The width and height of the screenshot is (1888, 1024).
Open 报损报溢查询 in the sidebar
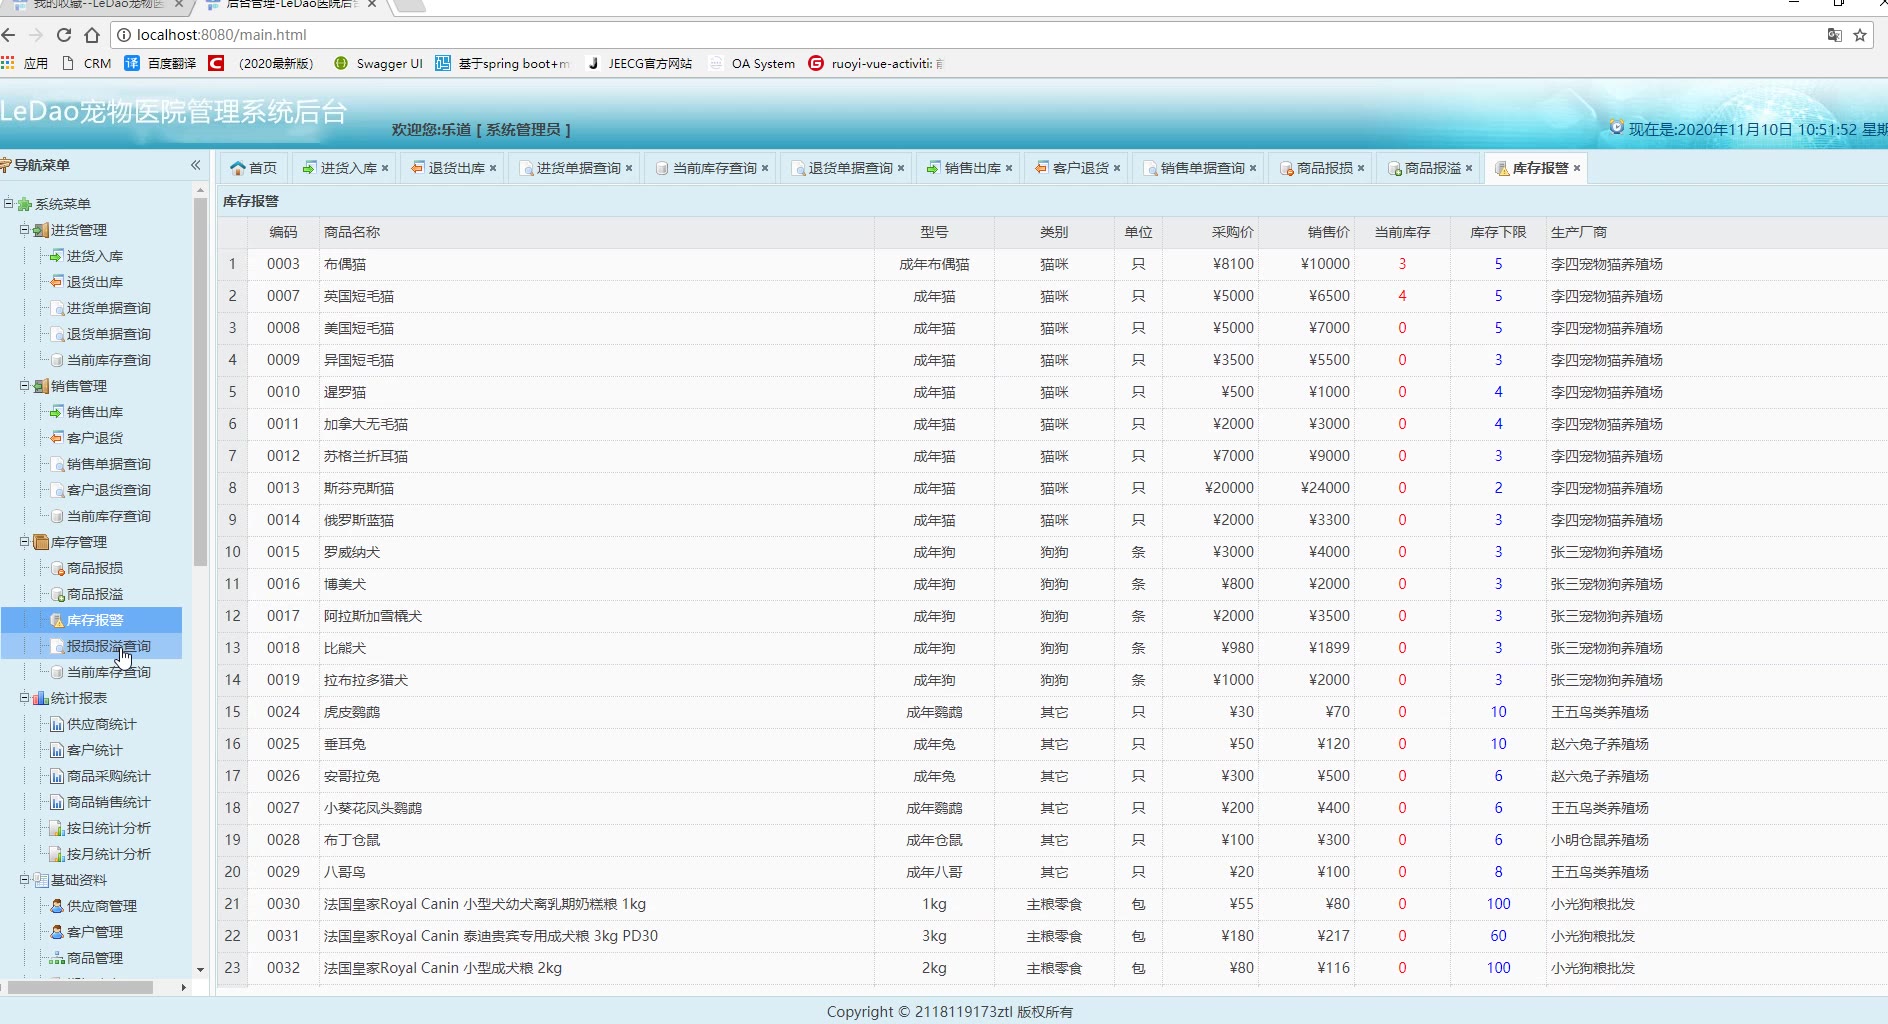108,646
